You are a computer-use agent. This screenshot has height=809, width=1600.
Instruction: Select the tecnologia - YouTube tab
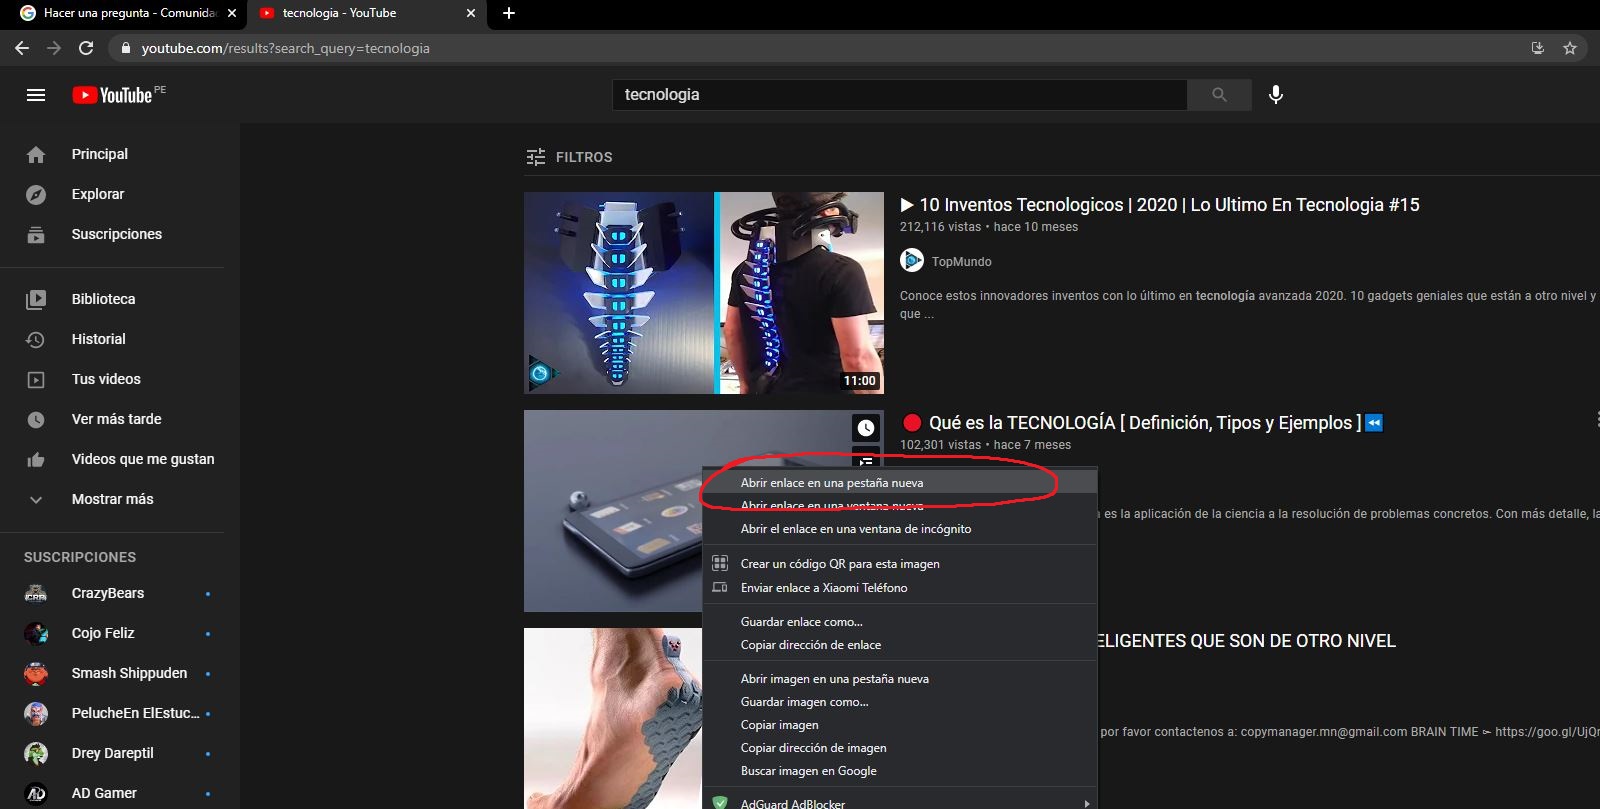(366, 14)
